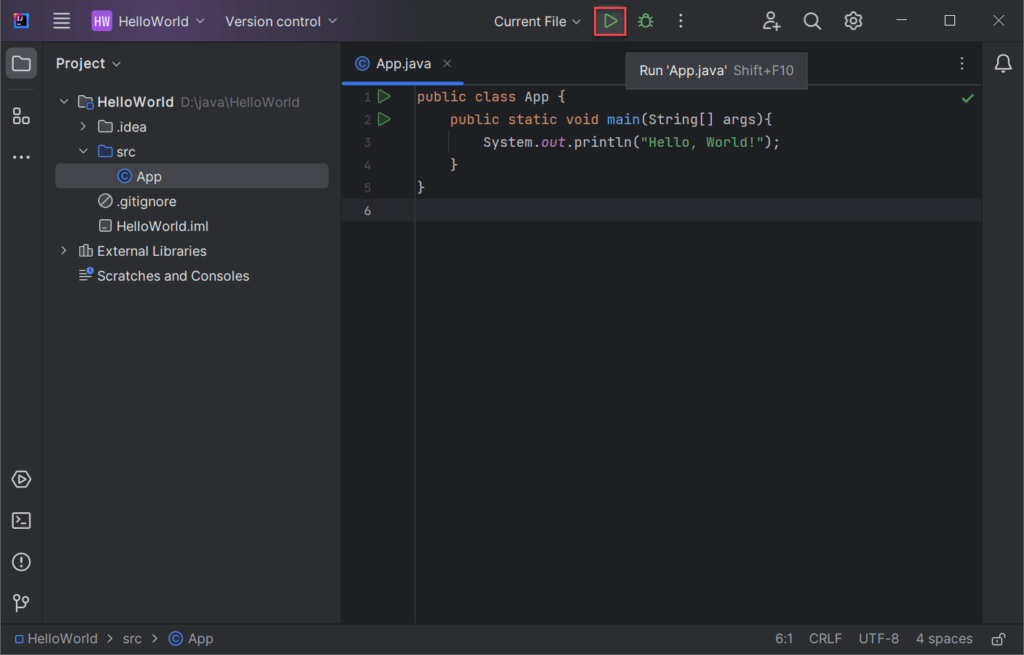Click UTF-8 encoding in the status bar
The width and height of the screenshot is (1024, 655).
(x=878, y=638)
